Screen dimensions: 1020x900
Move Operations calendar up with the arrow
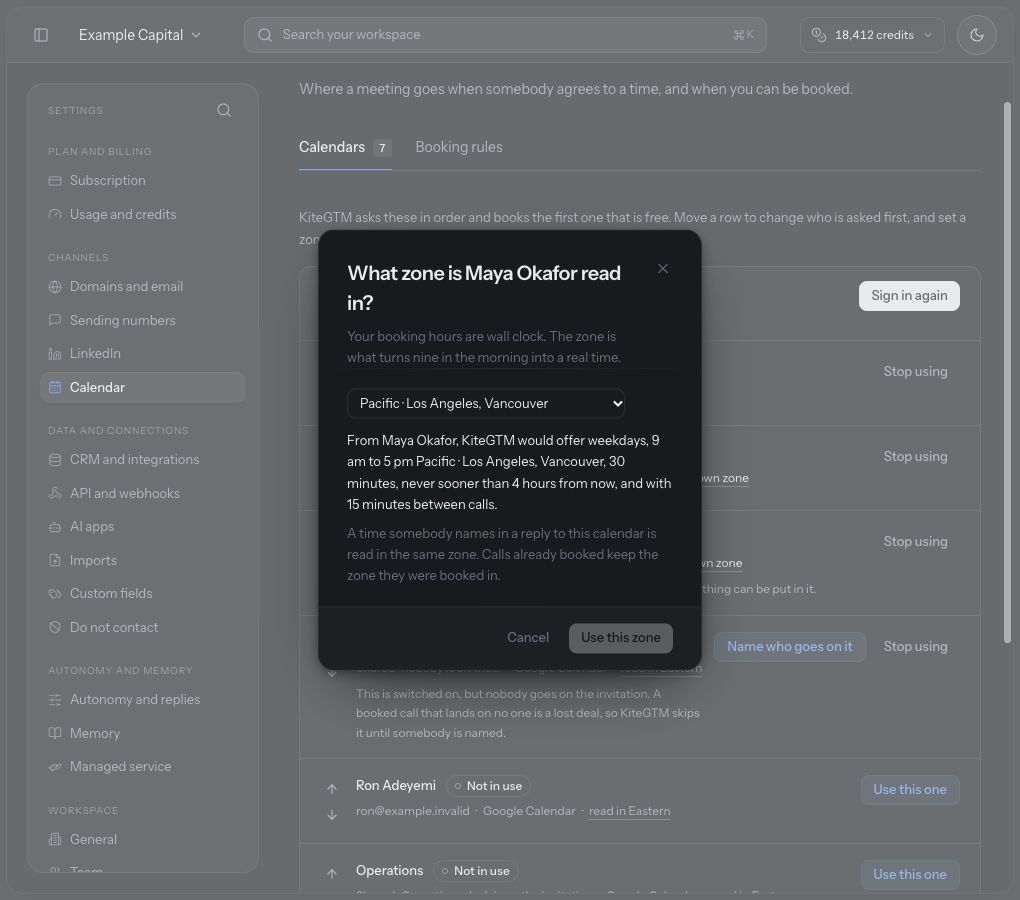point(332,874)
